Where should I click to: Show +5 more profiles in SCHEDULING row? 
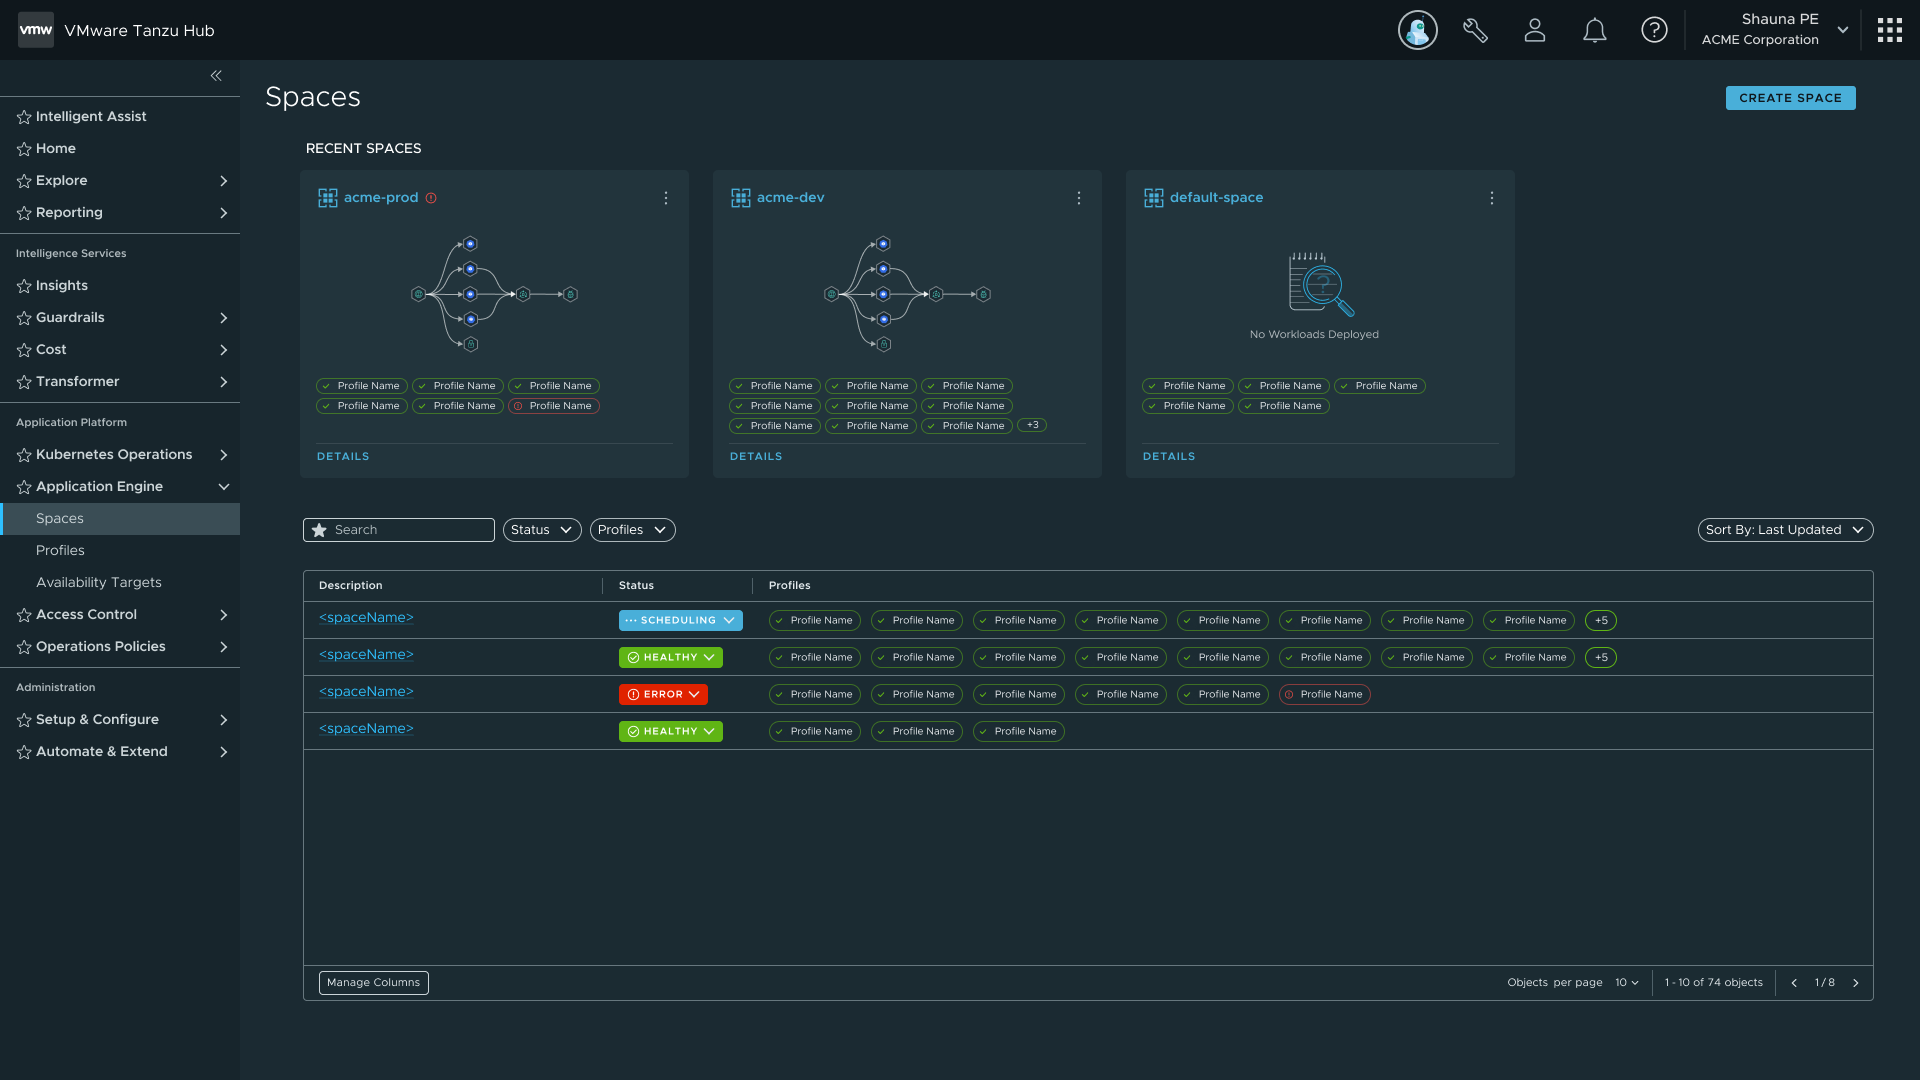(x=1601, y=621)
